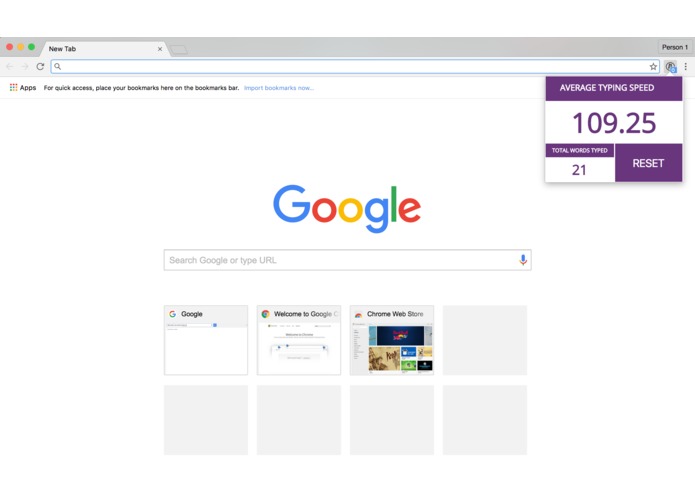This screenshot has height=494, width=695.
Task: Start voice search with the microphone icon
Action: click(x=523, y=260)
